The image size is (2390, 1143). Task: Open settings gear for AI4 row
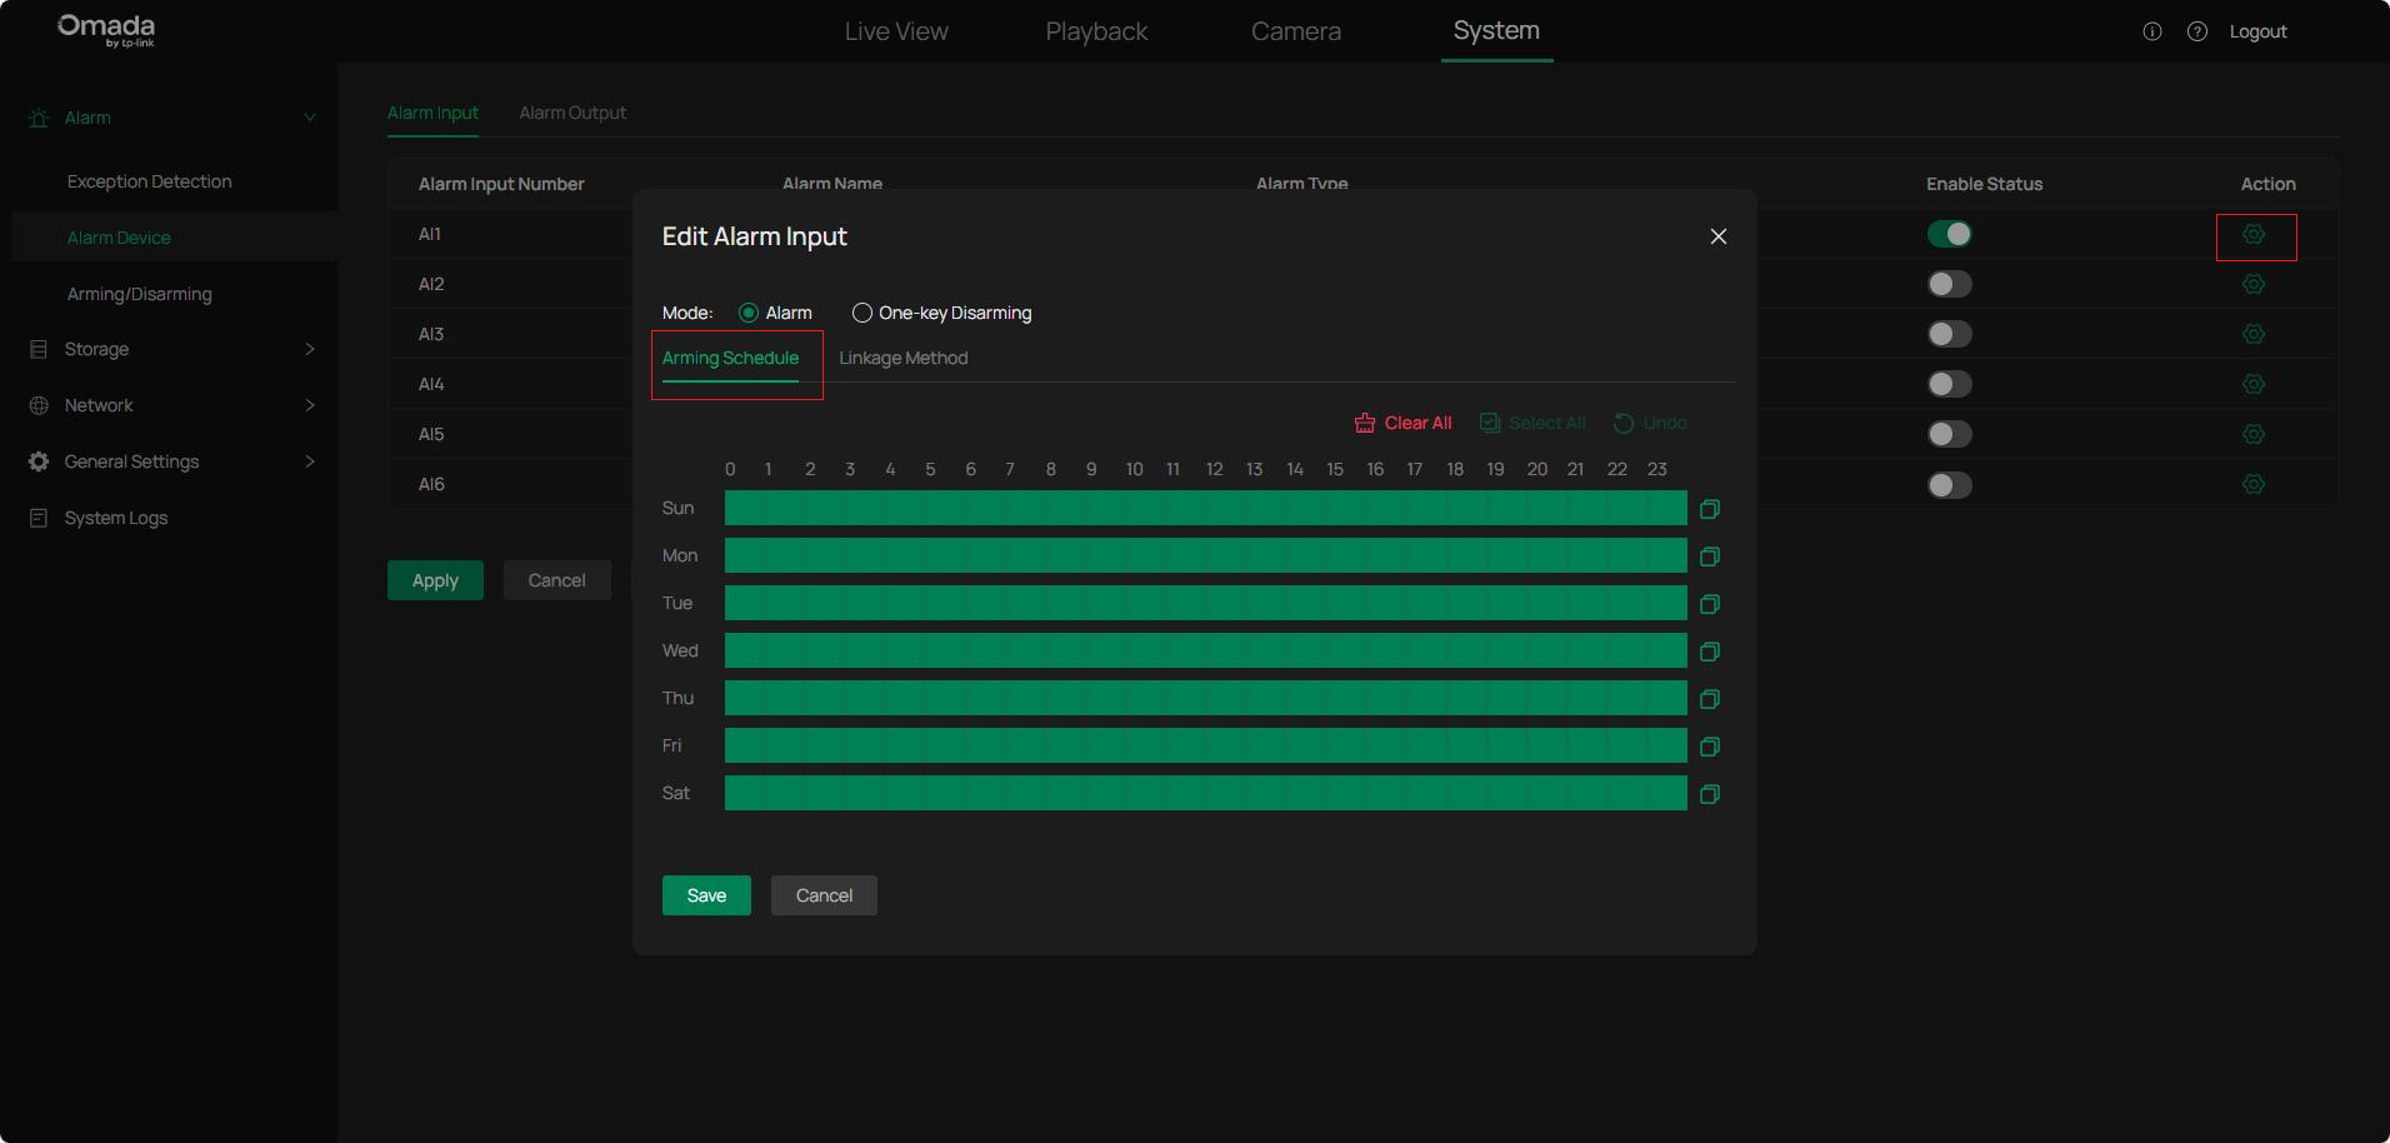click(x=2253, y=384)
